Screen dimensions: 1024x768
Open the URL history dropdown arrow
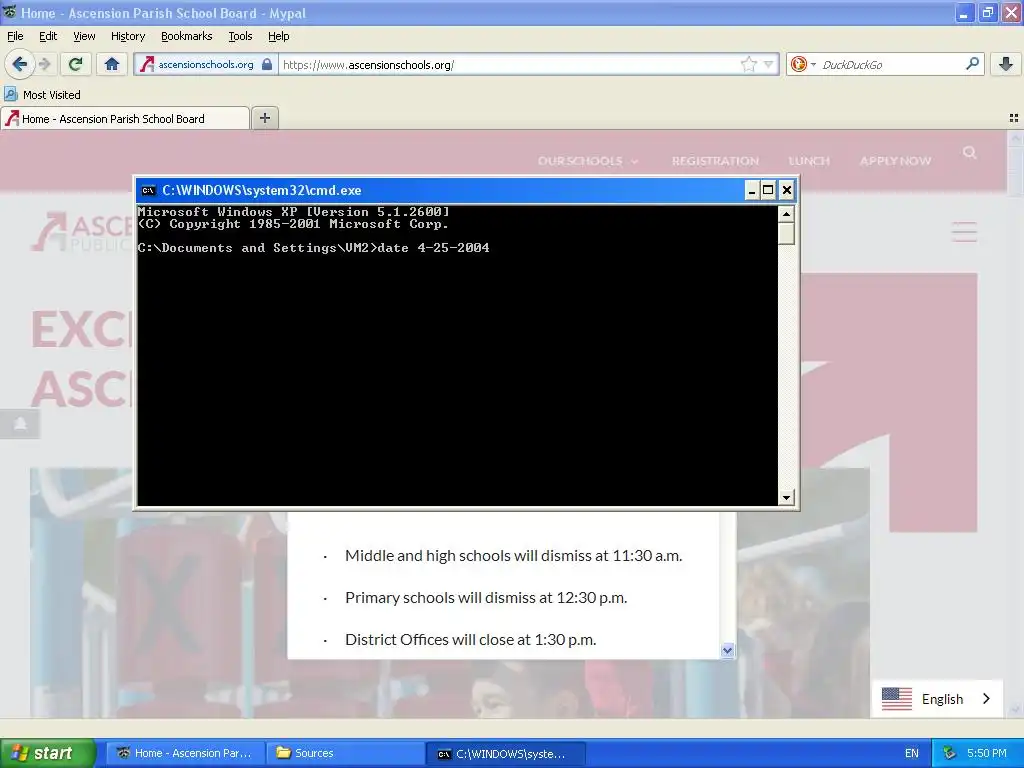tap(769, 64)
